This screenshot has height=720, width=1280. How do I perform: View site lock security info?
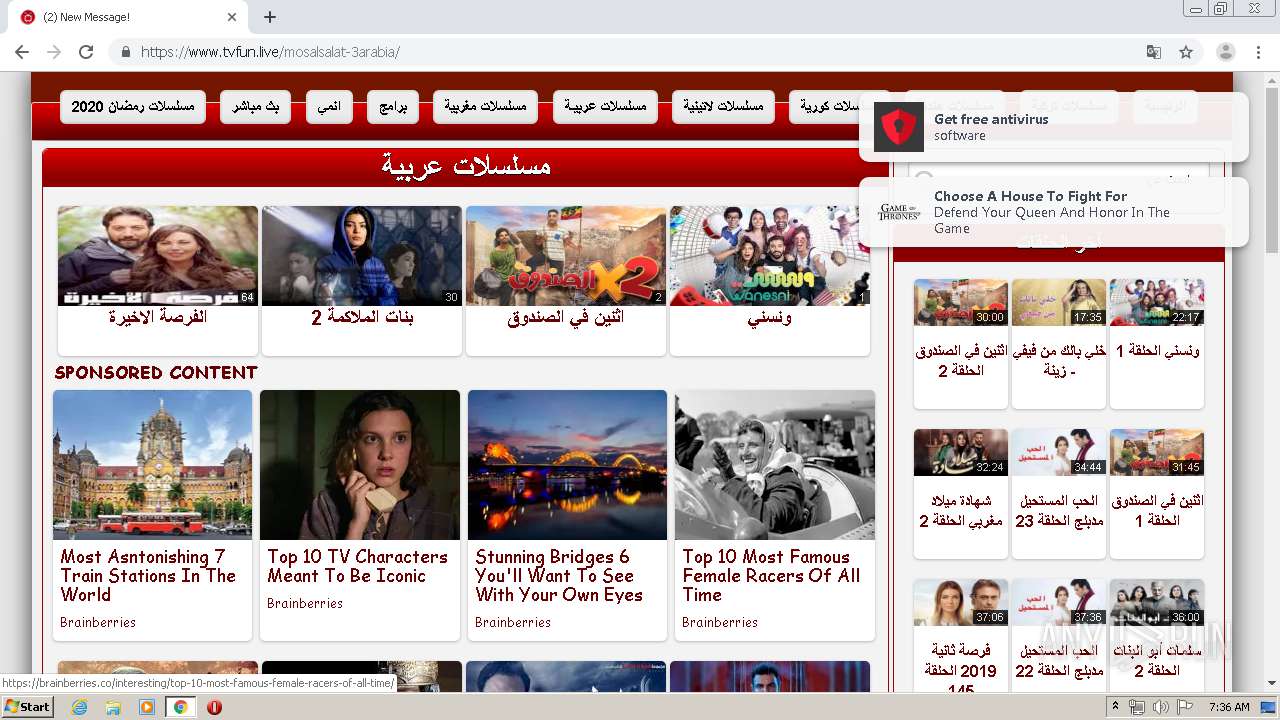click(x=125, y=52)
